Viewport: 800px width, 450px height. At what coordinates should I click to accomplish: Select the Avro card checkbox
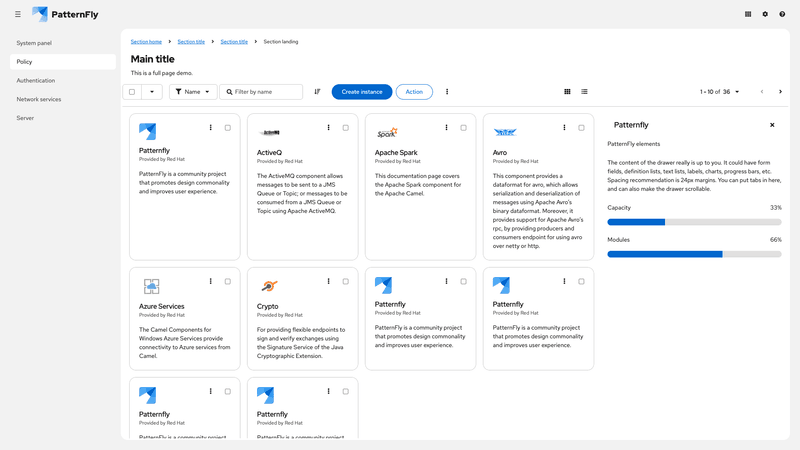(x=581, y=128)
